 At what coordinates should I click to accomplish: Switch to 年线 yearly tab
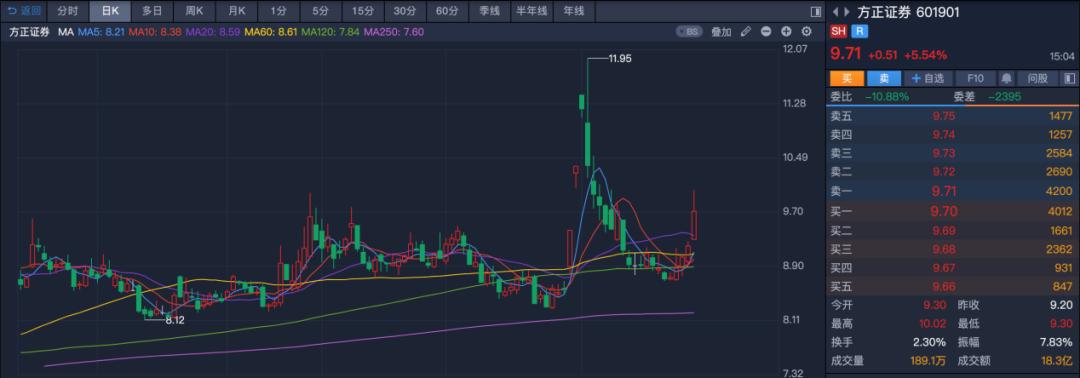coord(574,11)
